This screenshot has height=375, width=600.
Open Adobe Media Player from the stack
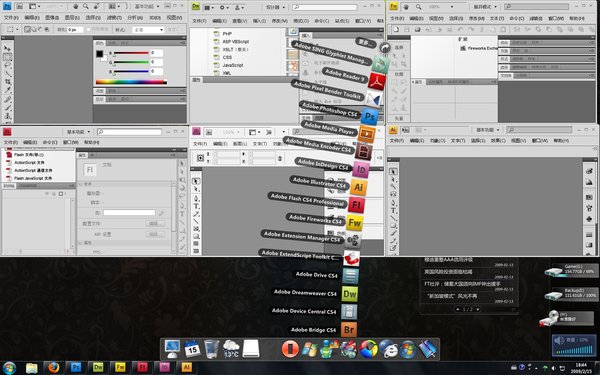tap(366, 134)
